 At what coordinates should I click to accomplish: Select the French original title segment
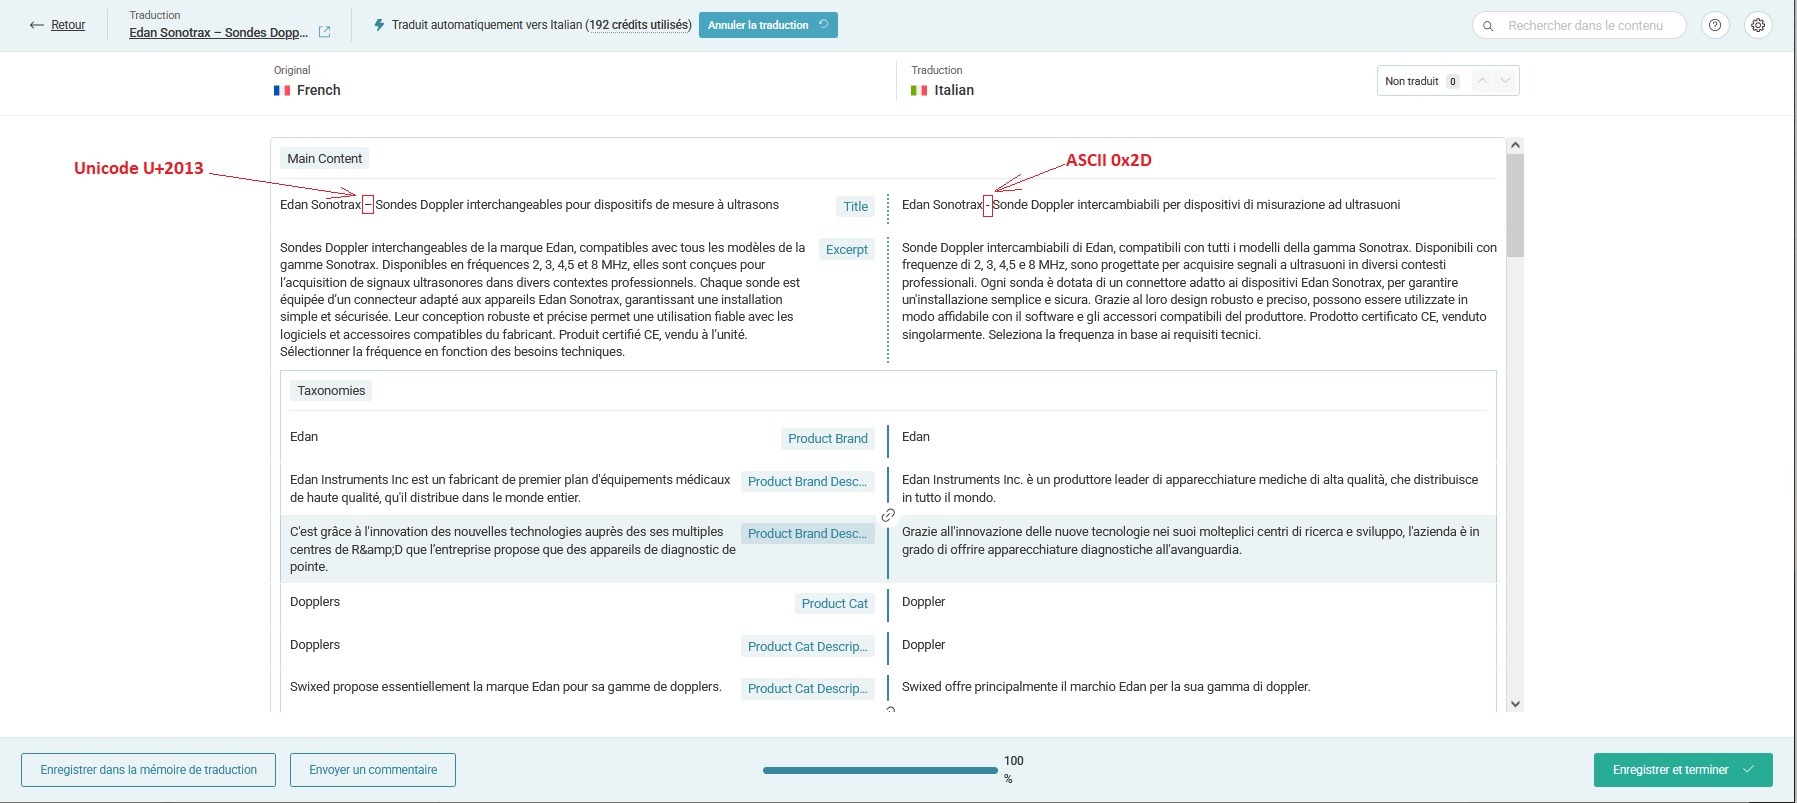click(x=529, y=205)
